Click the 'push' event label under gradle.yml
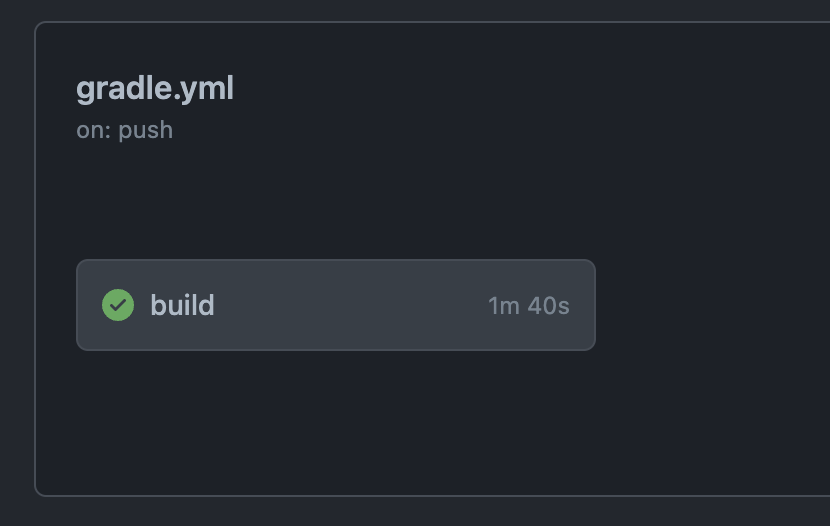Image resolution: width=830 pixels, height=526 pixels. click(146, 130)
